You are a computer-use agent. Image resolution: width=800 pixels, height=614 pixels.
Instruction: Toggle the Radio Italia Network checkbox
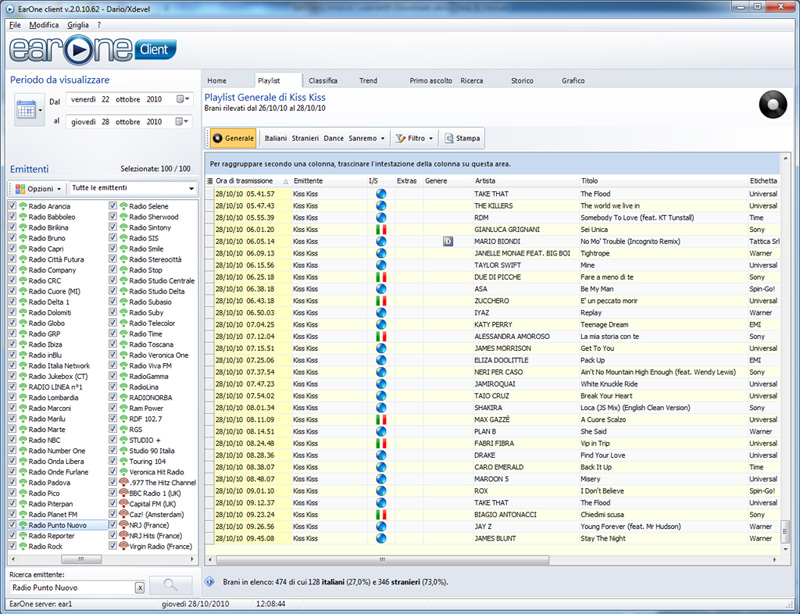[x=12, y=365]
